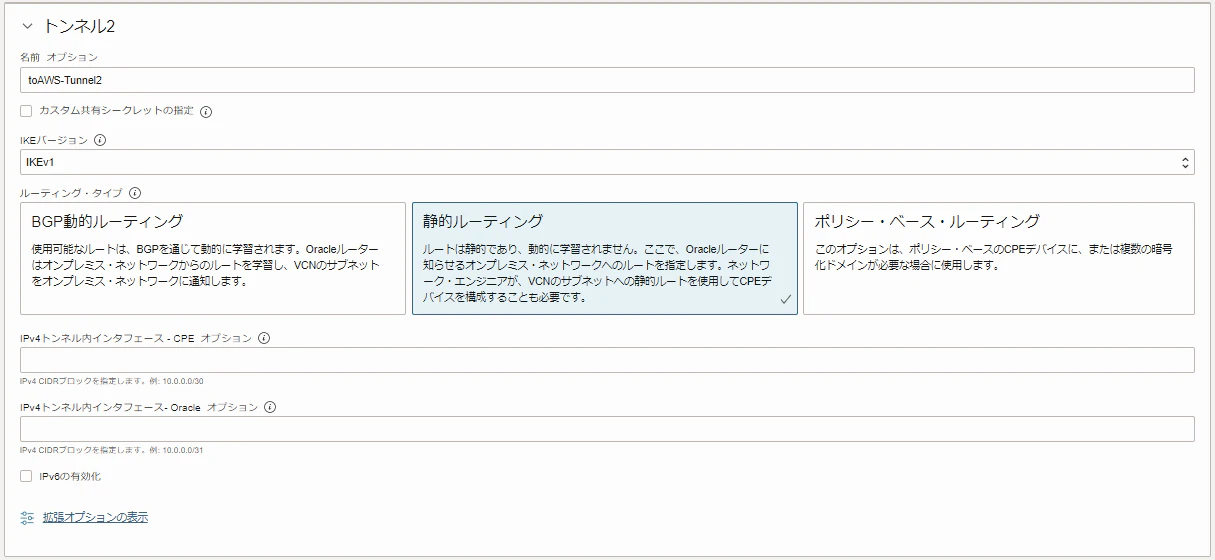This screenshot has width=1215, height=560.
Task: Open info icon beside カスタム共有シークレットの指定
Action: 206,111
